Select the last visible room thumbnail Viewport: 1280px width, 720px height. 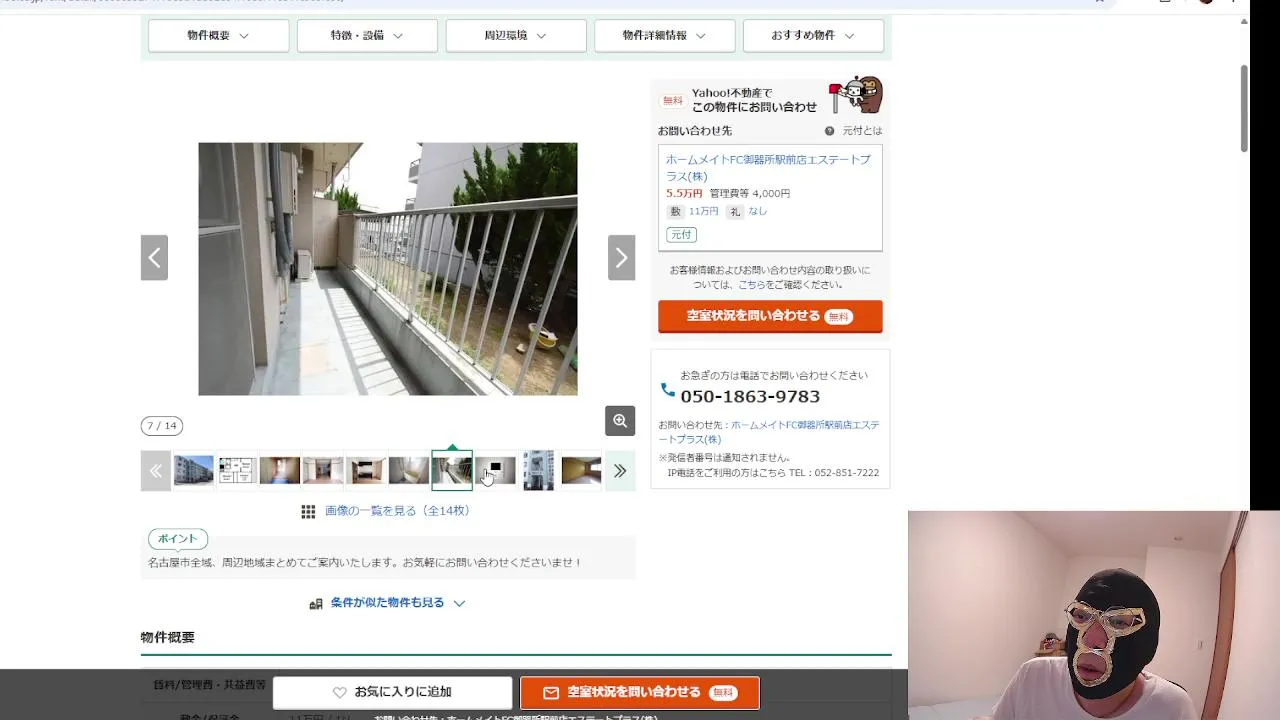click(x=581, y=470)
